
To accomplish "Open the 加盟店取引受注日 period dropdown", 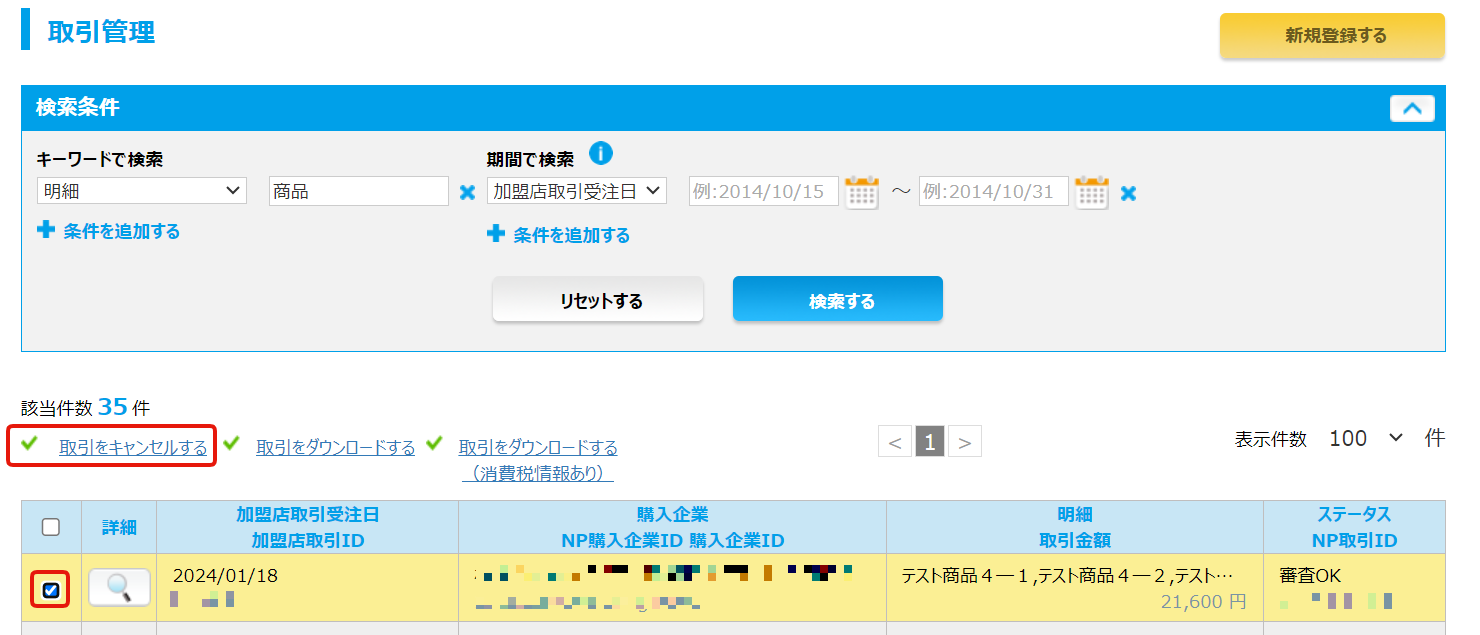I will point(577,190).
